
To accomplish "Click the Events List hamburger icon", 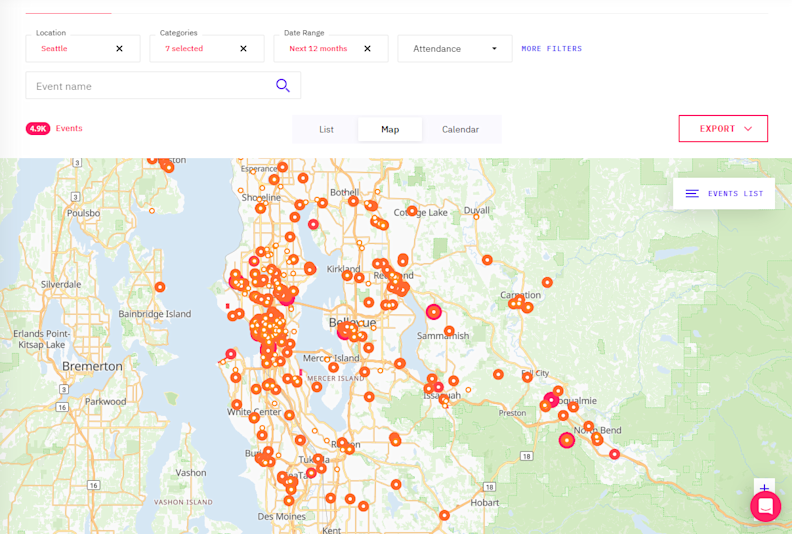I will [x=692, y=194].
